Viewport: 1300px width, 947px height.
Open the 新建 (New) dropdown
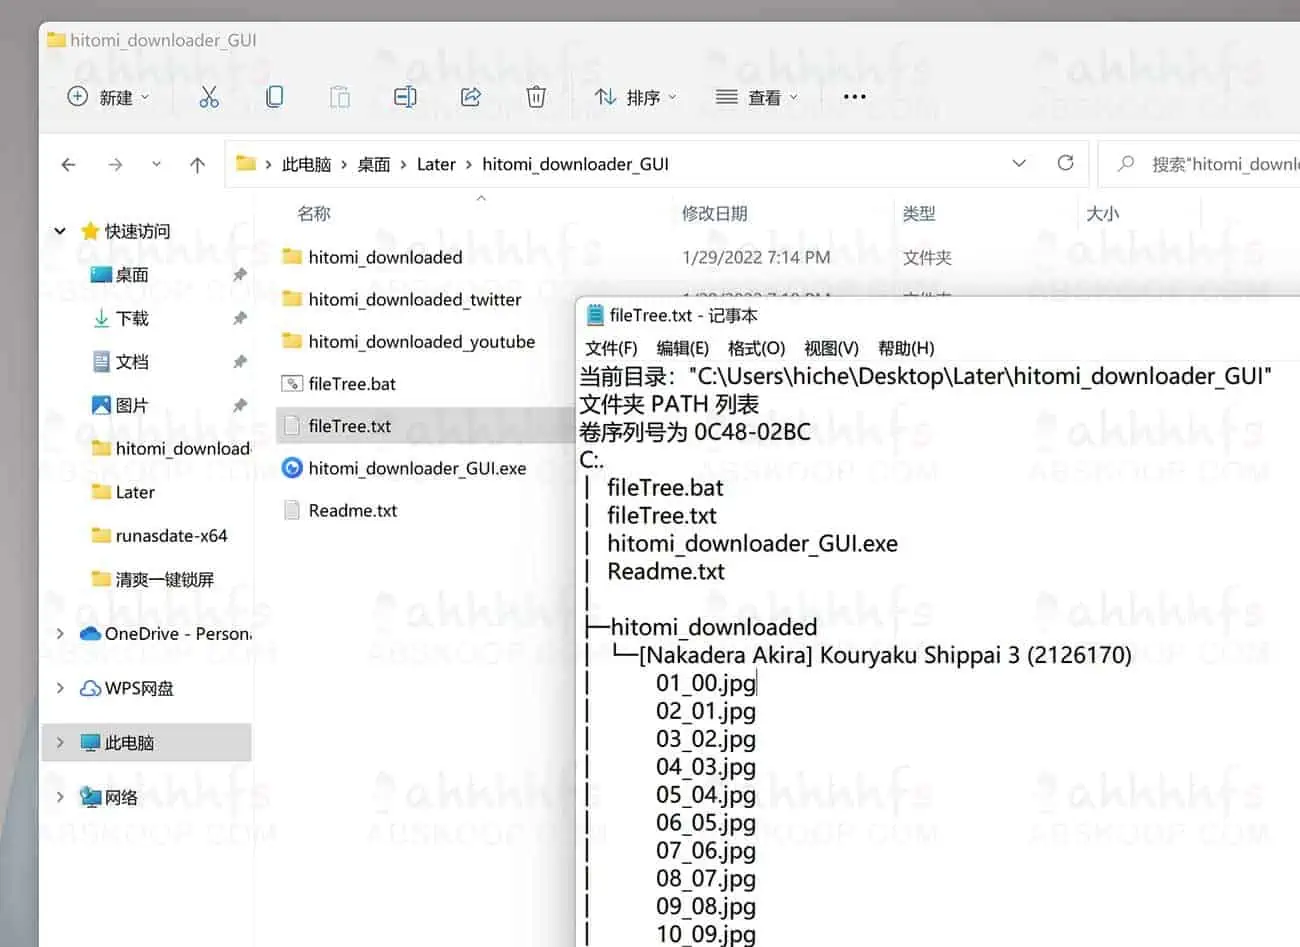tap(107, 96)
